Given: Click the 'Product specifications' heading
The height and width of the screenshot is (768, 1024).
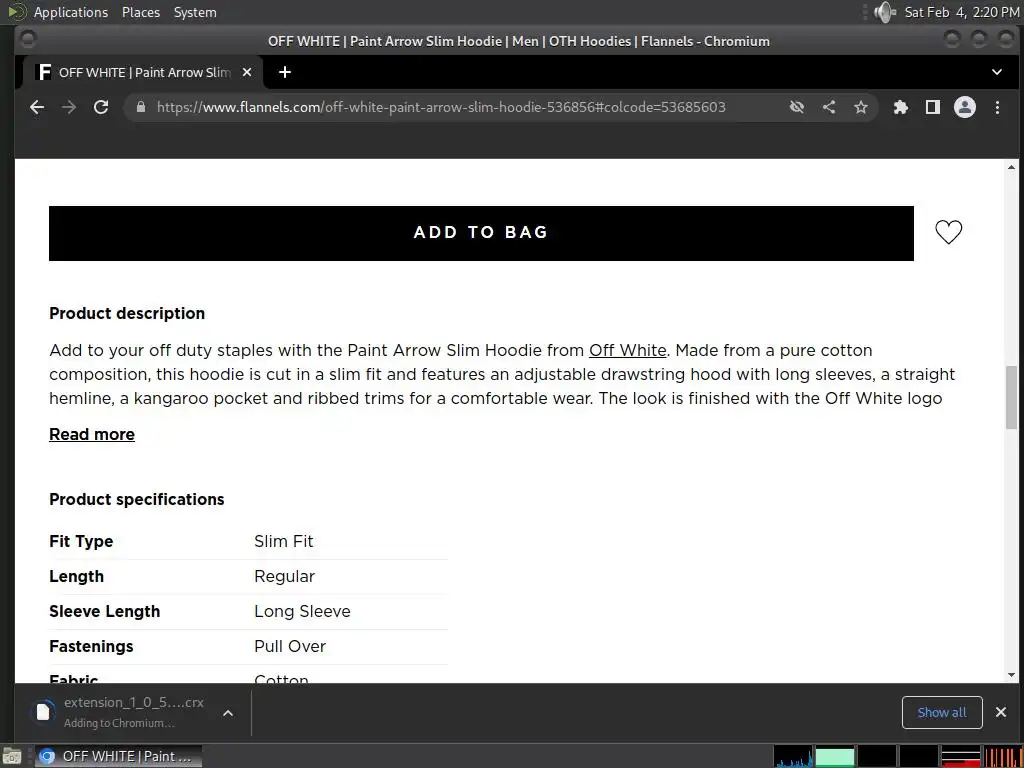Looking at the screenshot, I should coord(136,500).
